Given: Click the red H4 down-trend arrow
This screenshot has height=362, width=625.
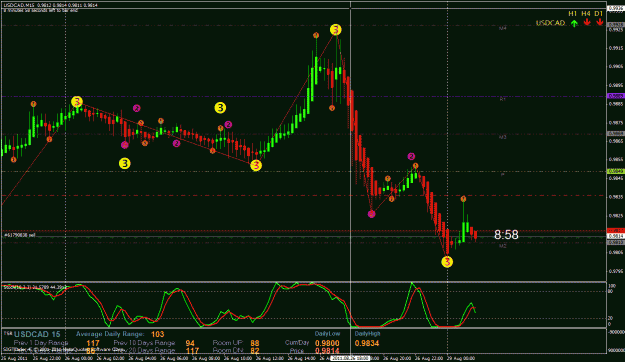Looking at the screenshot, I should coord(587,22).
